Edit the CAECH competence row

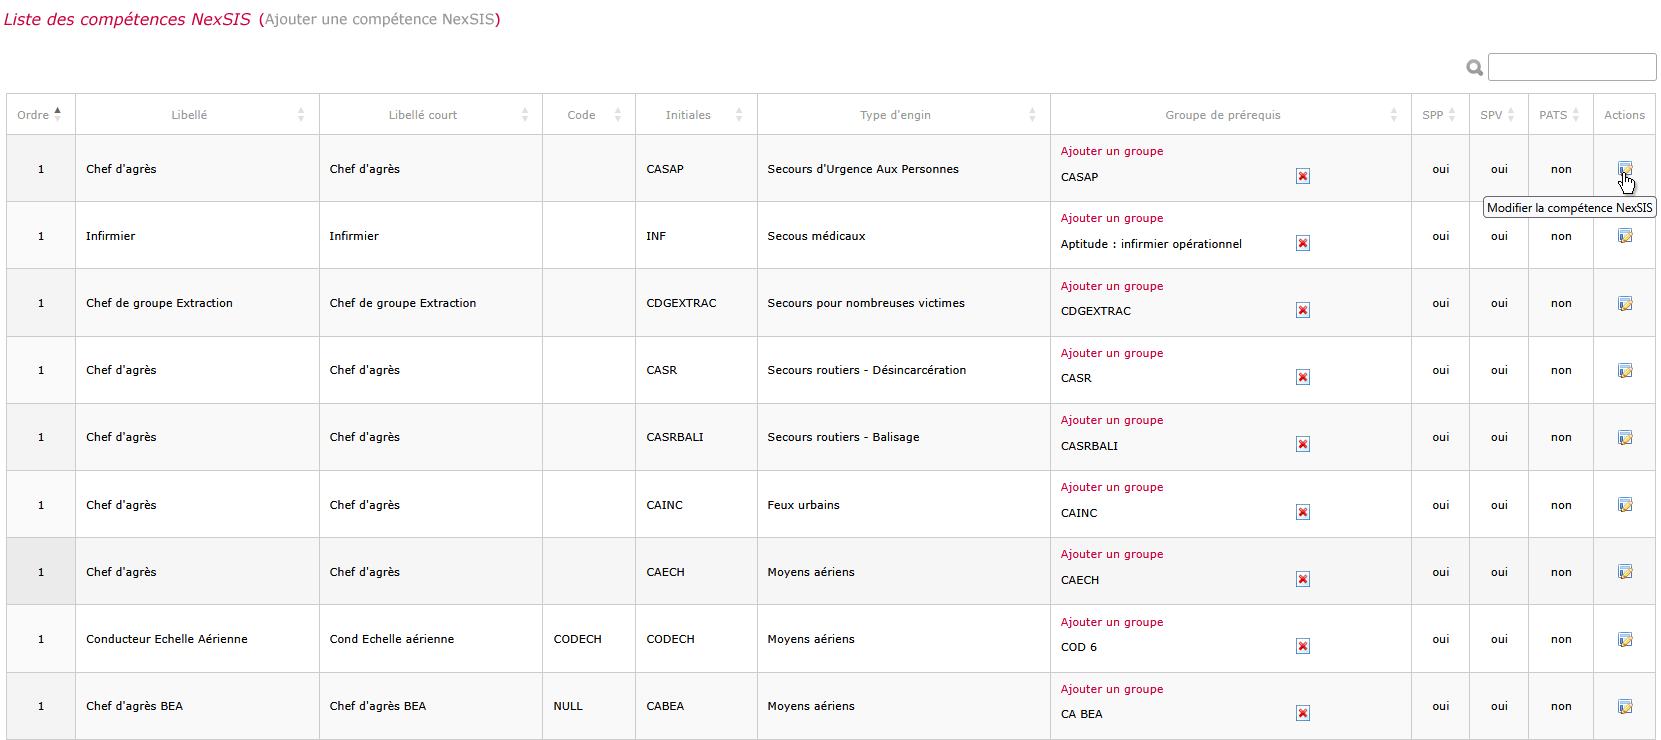1625,572
